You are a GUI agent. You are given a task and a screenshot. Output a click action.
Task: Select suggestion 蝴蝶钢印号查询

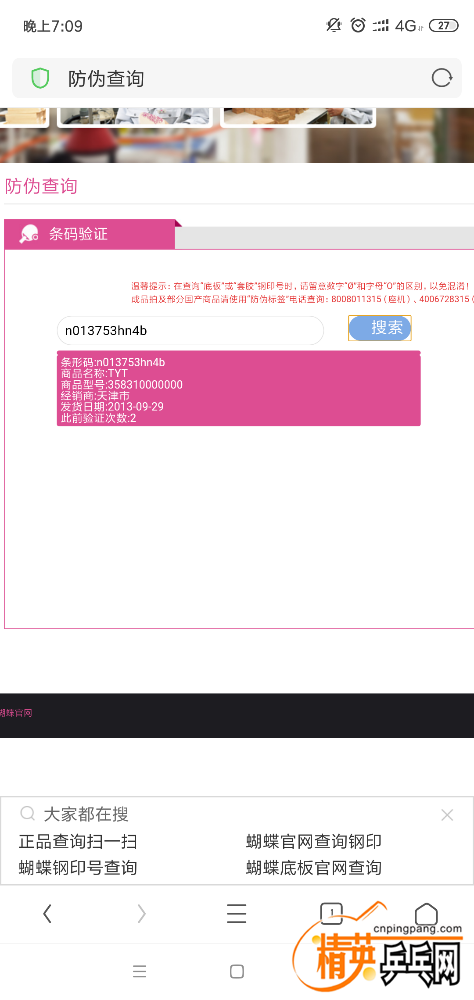(78, 867)
